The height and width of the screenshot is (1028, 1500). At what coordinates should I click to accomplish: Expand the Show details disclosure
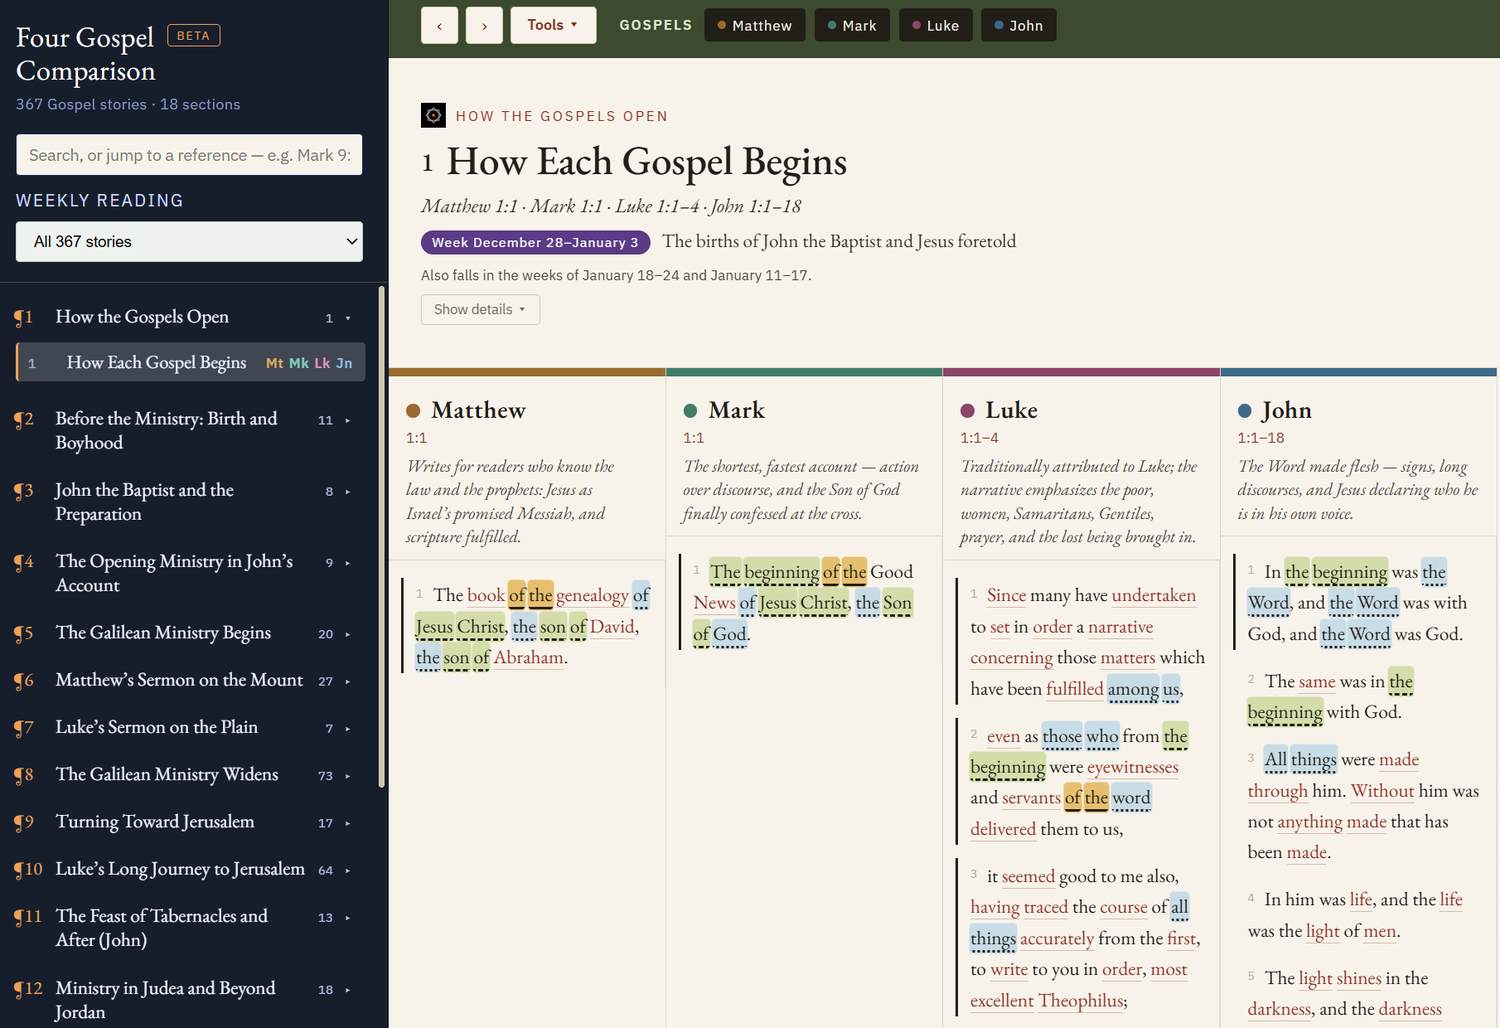click(480, 309)
